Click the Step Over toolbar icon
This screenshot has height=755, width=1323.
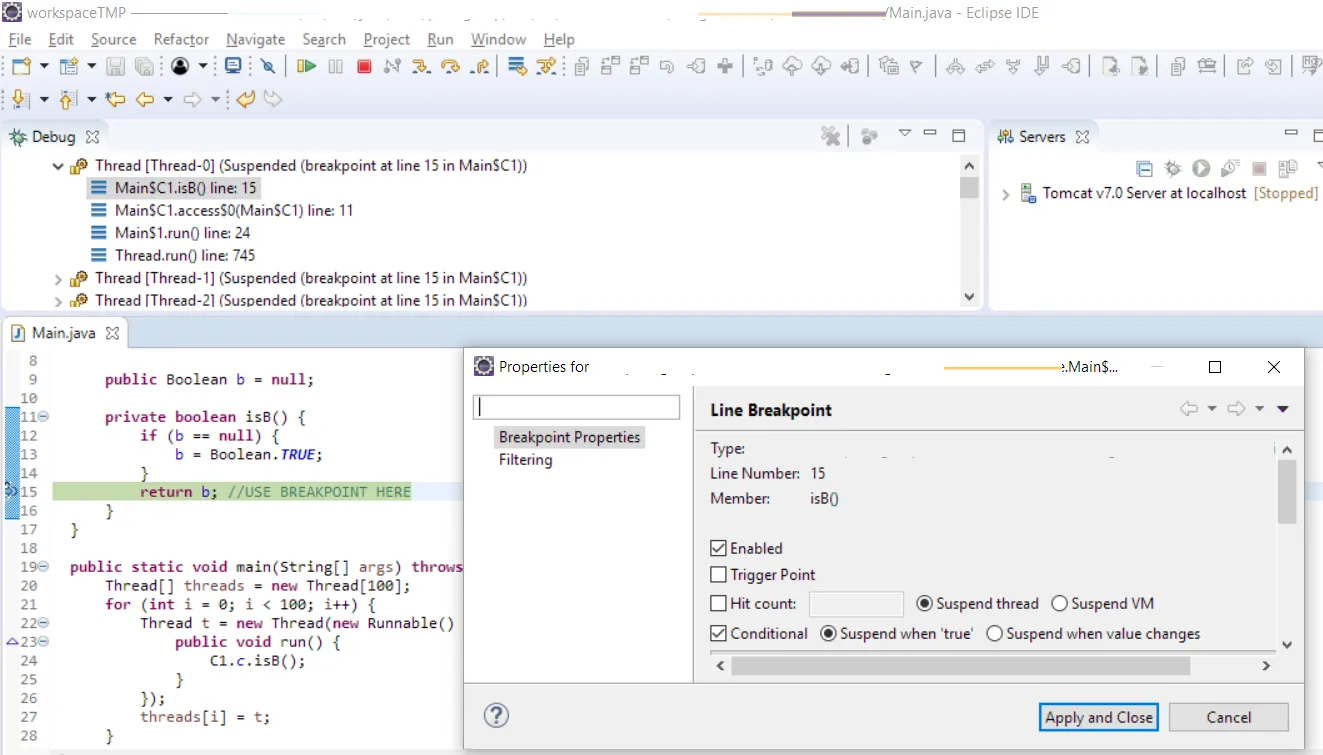[450, 67]
